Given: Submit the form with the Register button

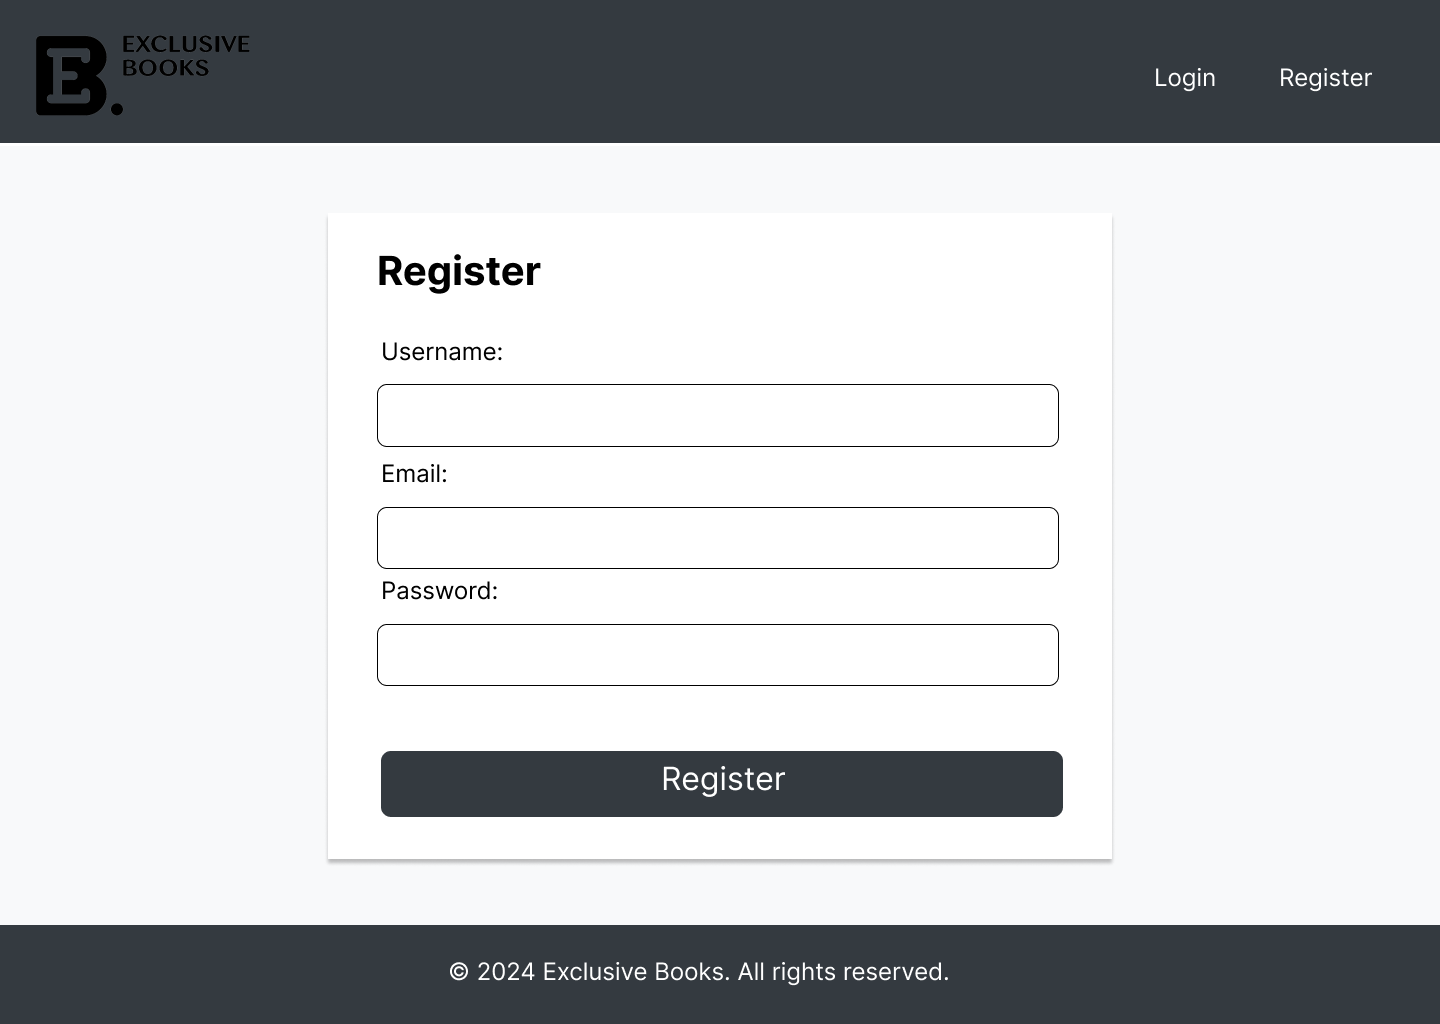Looking at the screenshot, I should pyautogui.click(x=721, y=783).
